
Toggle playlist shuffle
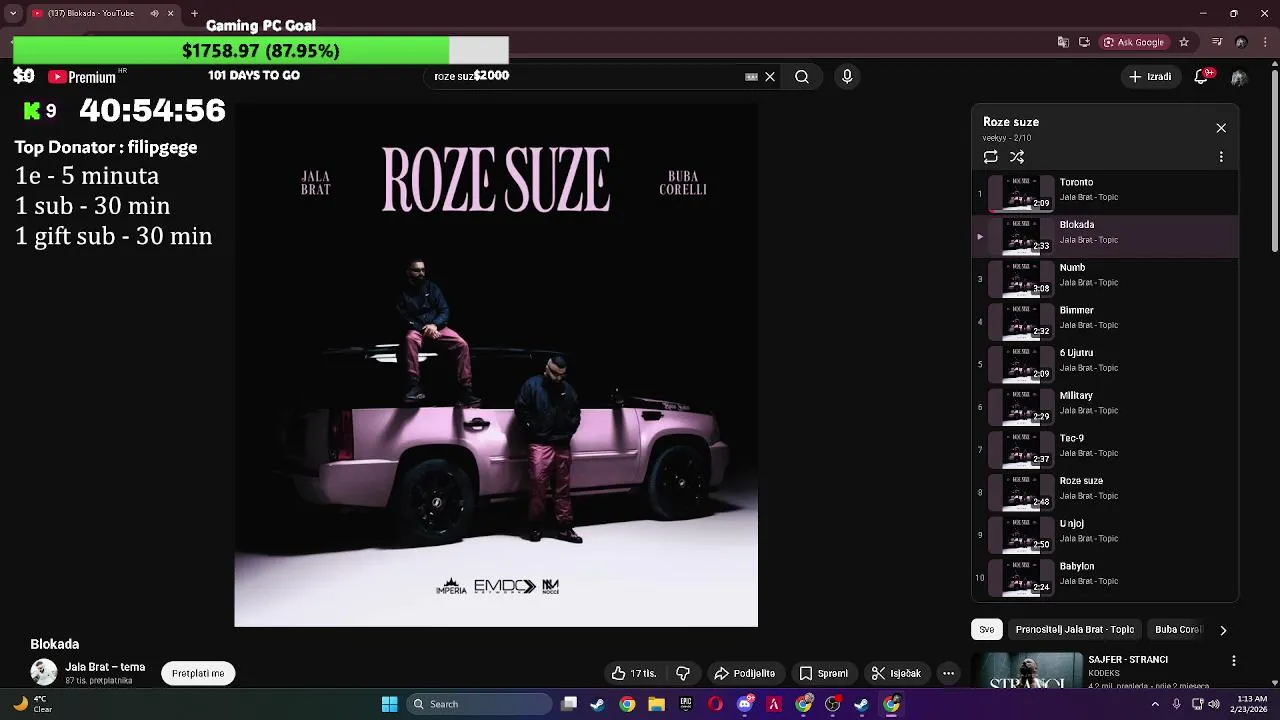(x=1017, y=157)
